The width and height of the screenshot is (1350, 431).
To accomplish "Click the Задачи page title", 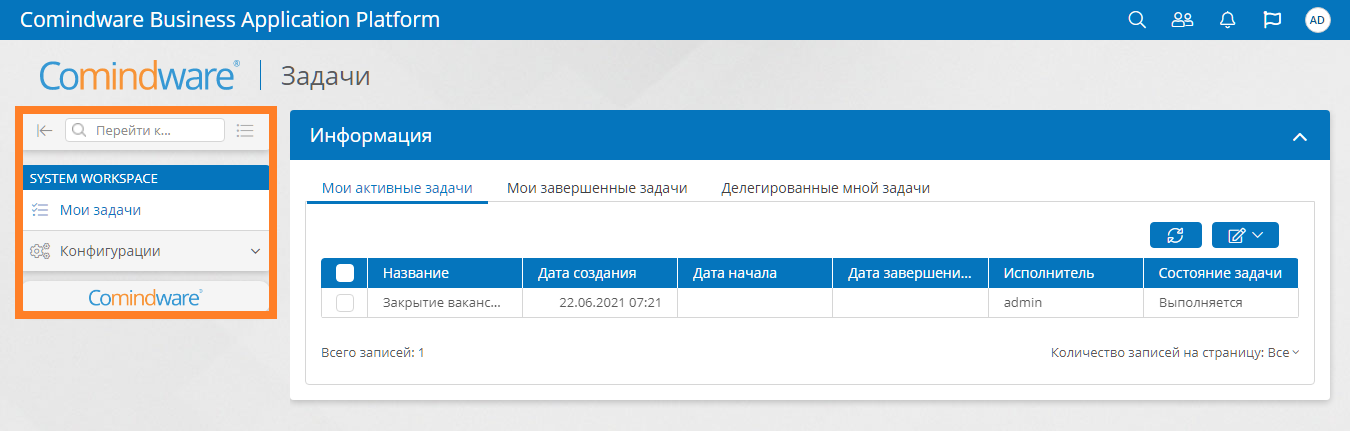I will coord(326,76).
